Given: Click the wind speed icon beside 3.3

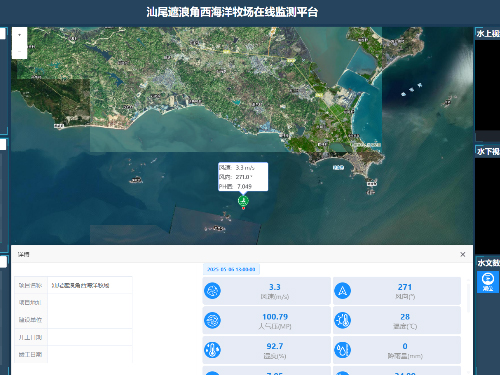Looking at the screenshot, I should 212,291.
